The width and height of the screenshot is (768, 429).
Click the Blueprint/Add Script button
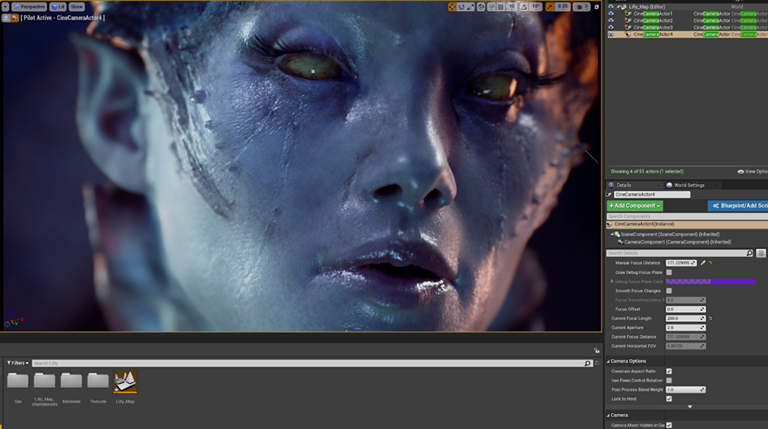point(738,205)
